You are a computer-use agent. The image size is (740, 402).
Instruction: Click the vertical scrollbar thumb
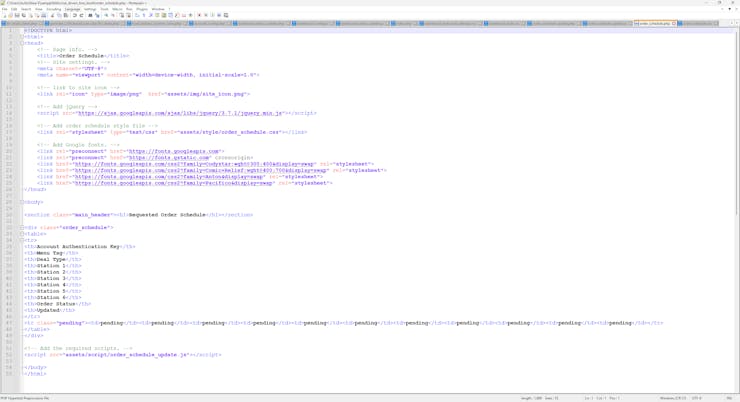click(x=737, y=123)
